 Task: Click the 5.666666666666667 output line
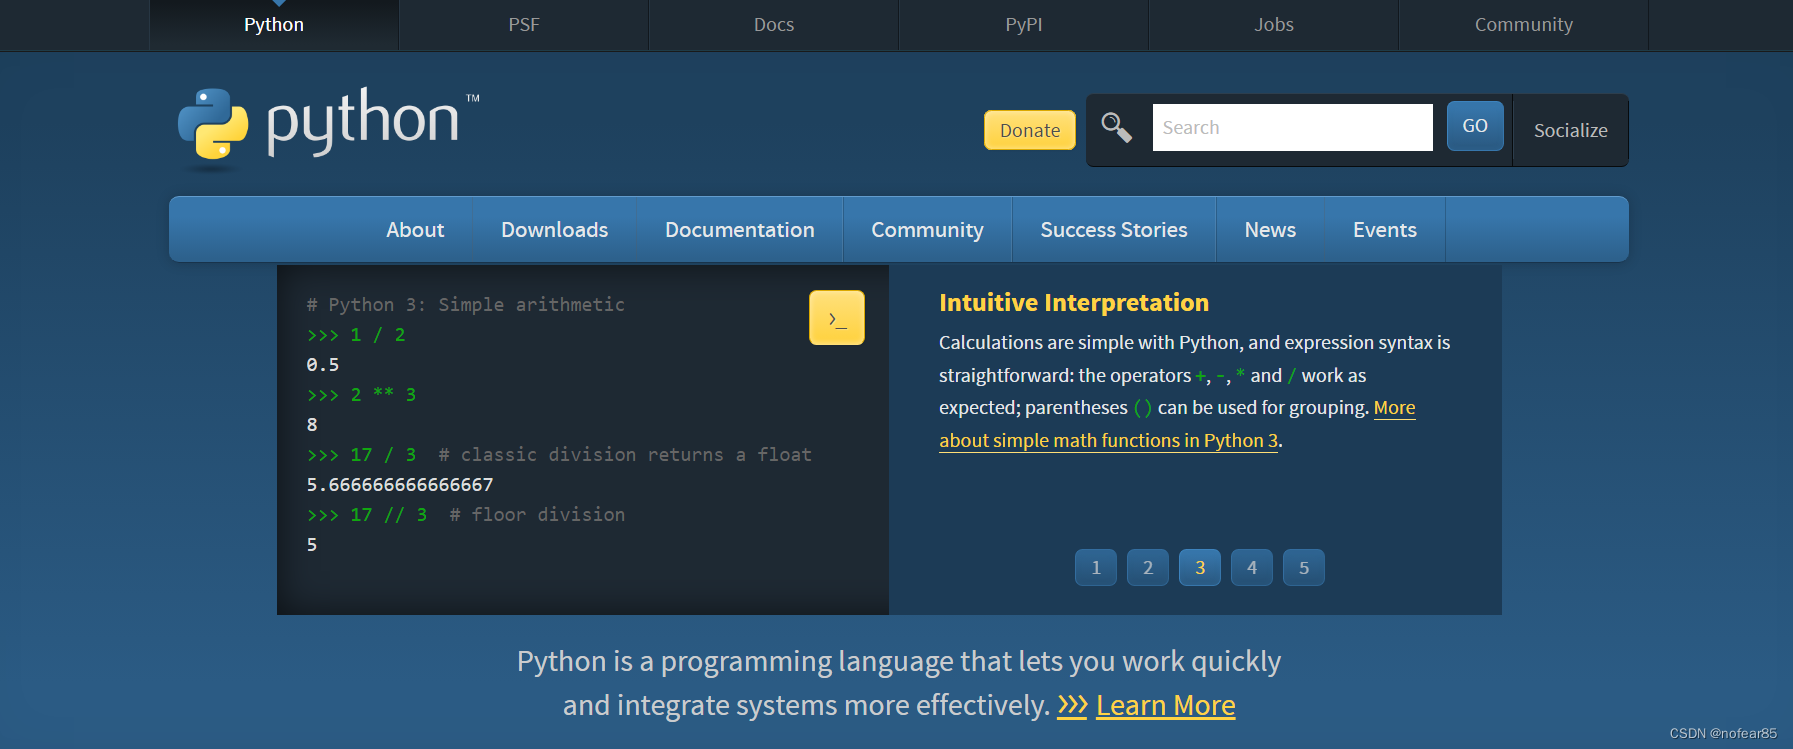click(x=400, y=485)
